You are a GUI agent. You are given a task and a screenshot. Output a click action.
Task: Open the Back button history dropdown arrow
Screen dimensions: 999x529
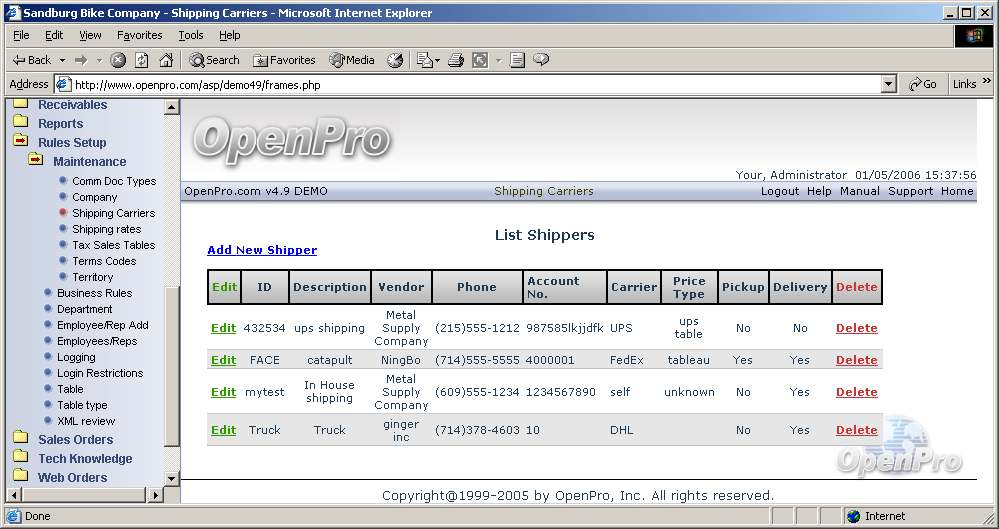tap(62, 60)
